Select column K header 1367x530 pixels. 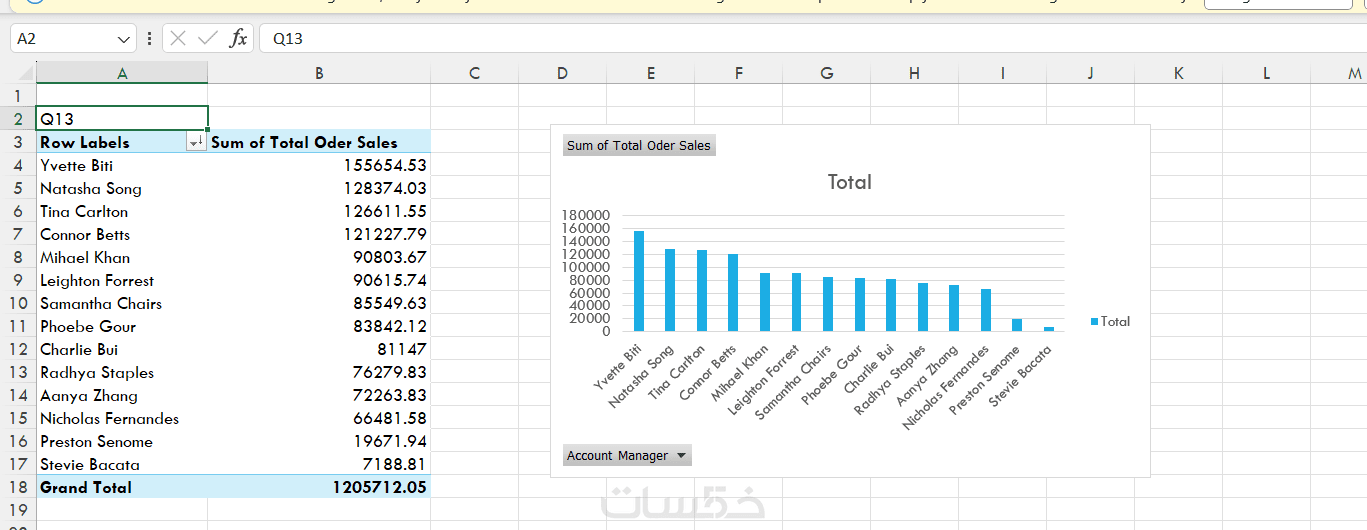pyautogui.click(x=1178, y=73)
